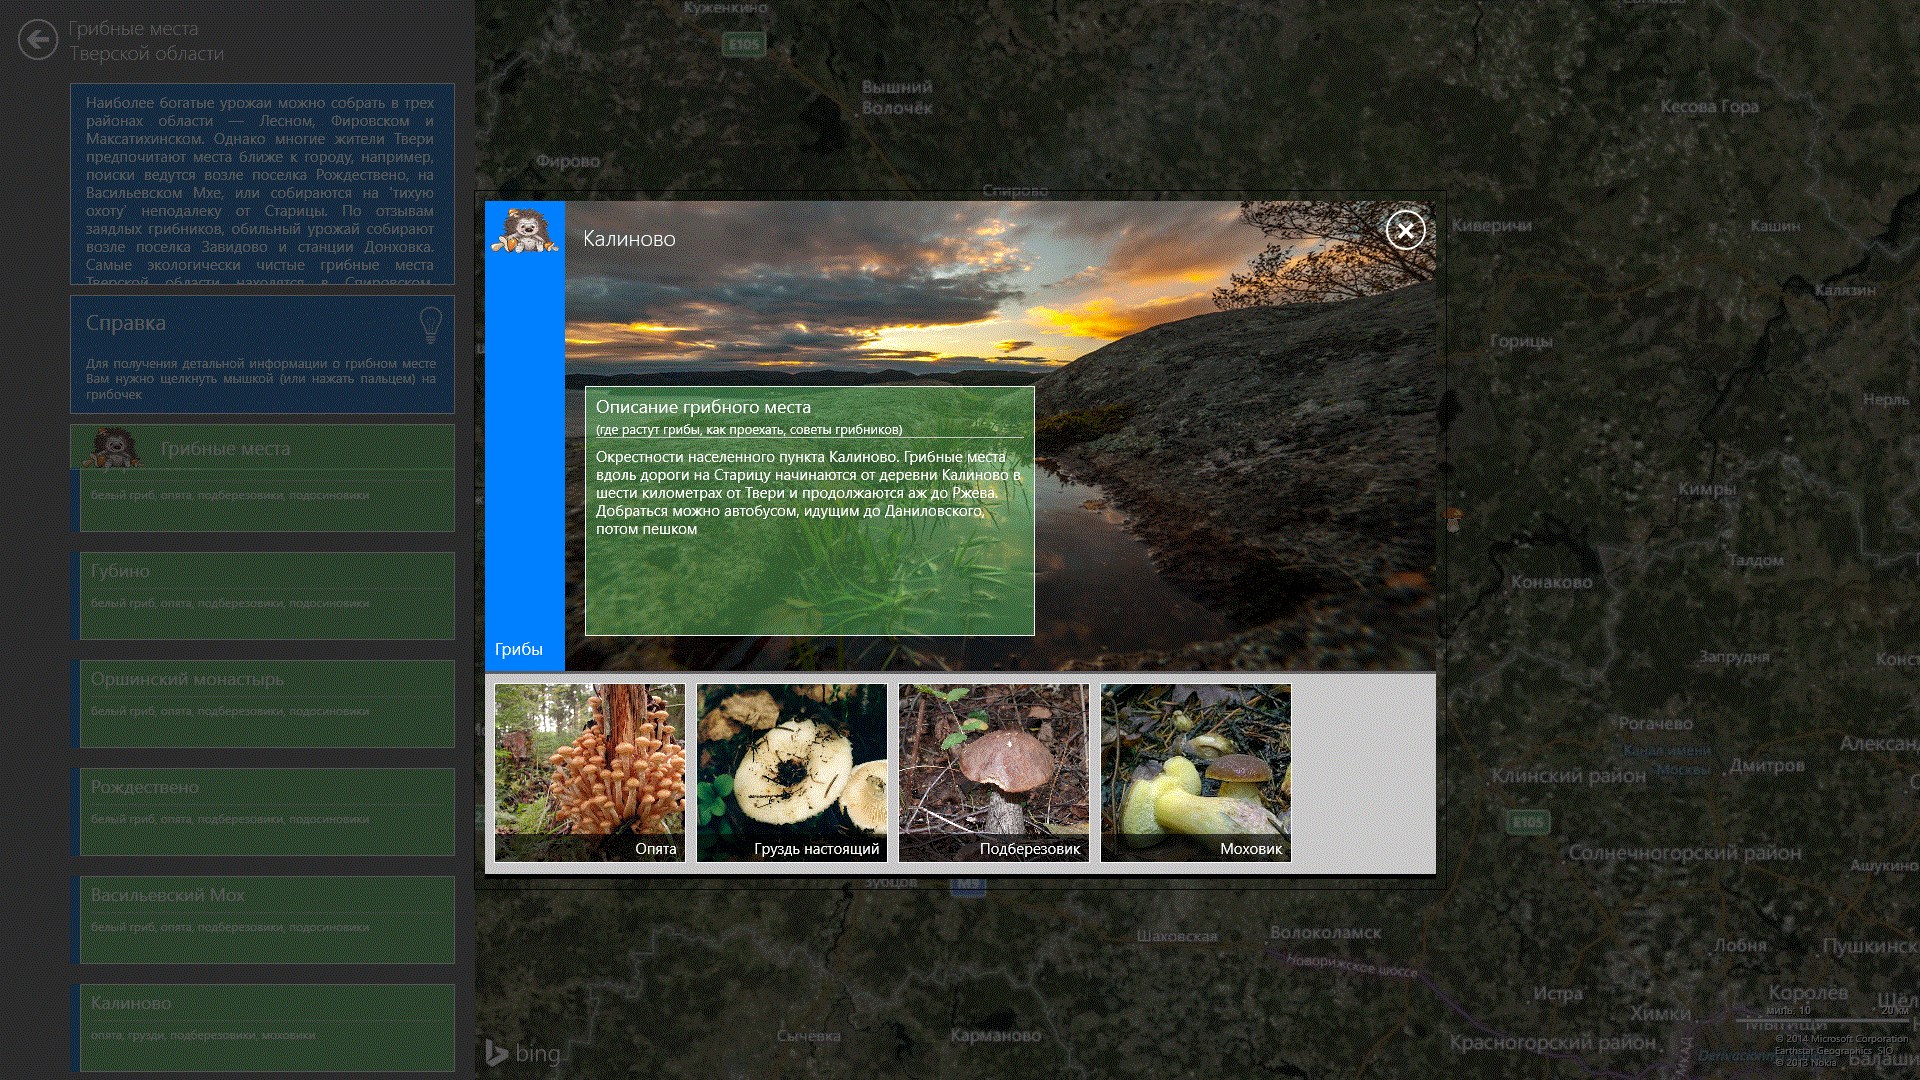Go back using the arrow button
1920x1080 pixels.
click(38, 40)
